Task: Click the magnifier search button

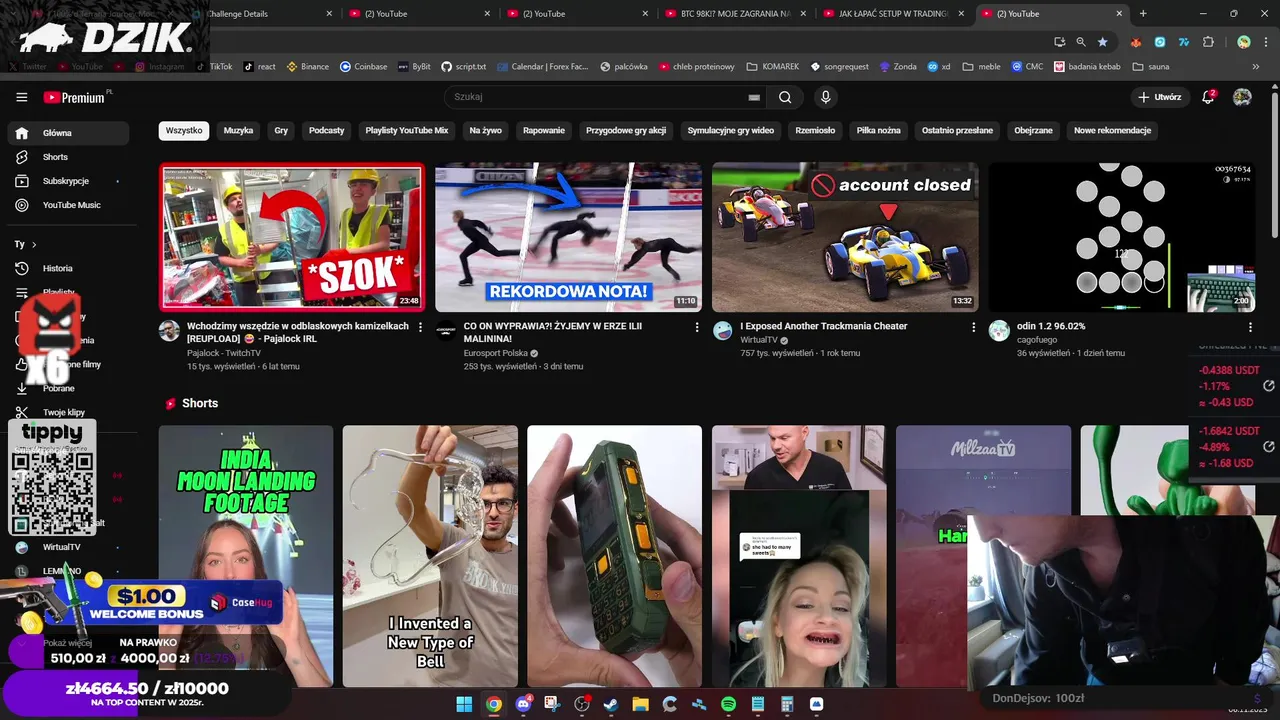Action: coord(785,97)
